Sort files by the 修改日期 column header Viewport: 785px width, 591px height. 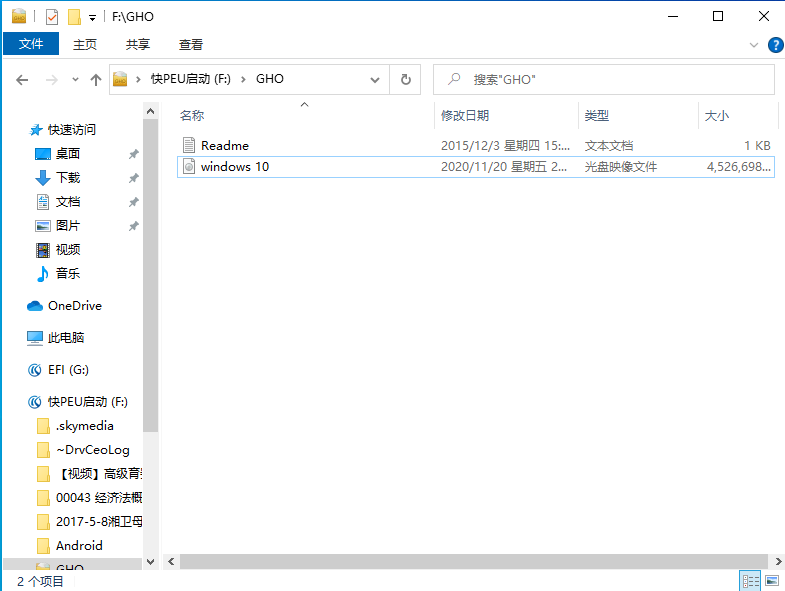(x=465, y=116)
